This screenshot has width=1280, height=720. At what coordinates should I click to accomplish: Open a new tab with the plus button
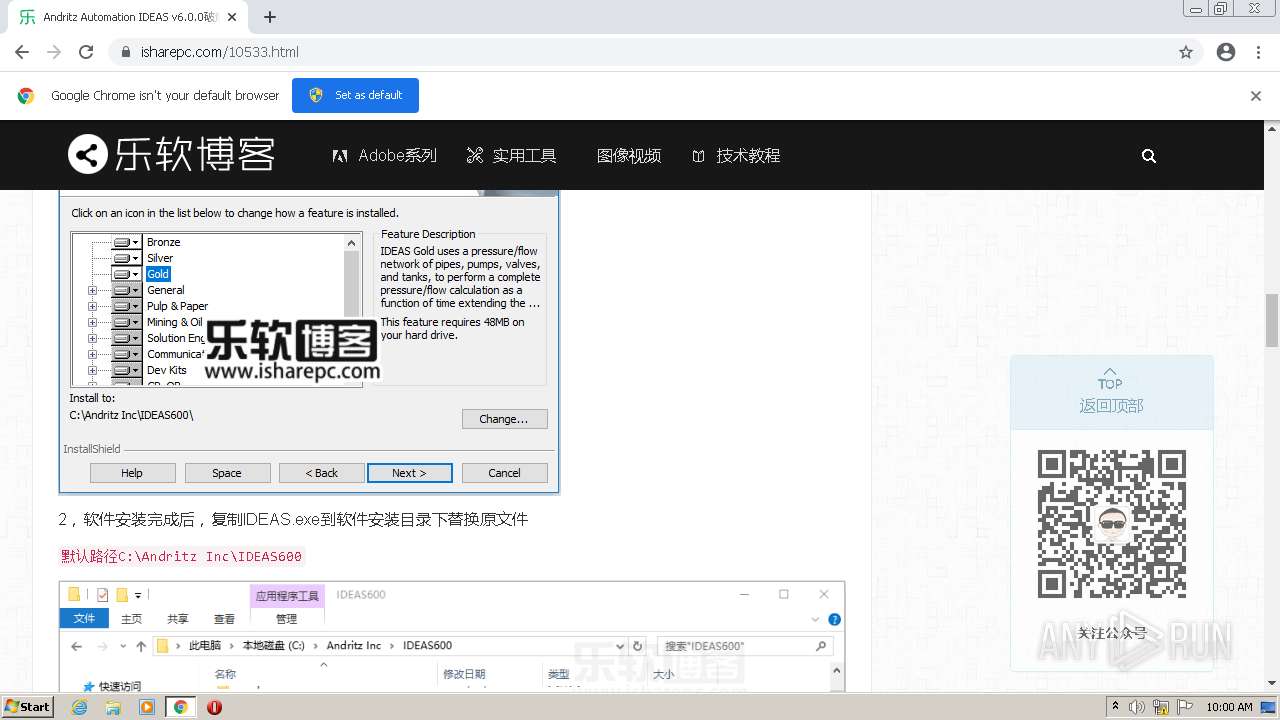(x=270, y=17)
